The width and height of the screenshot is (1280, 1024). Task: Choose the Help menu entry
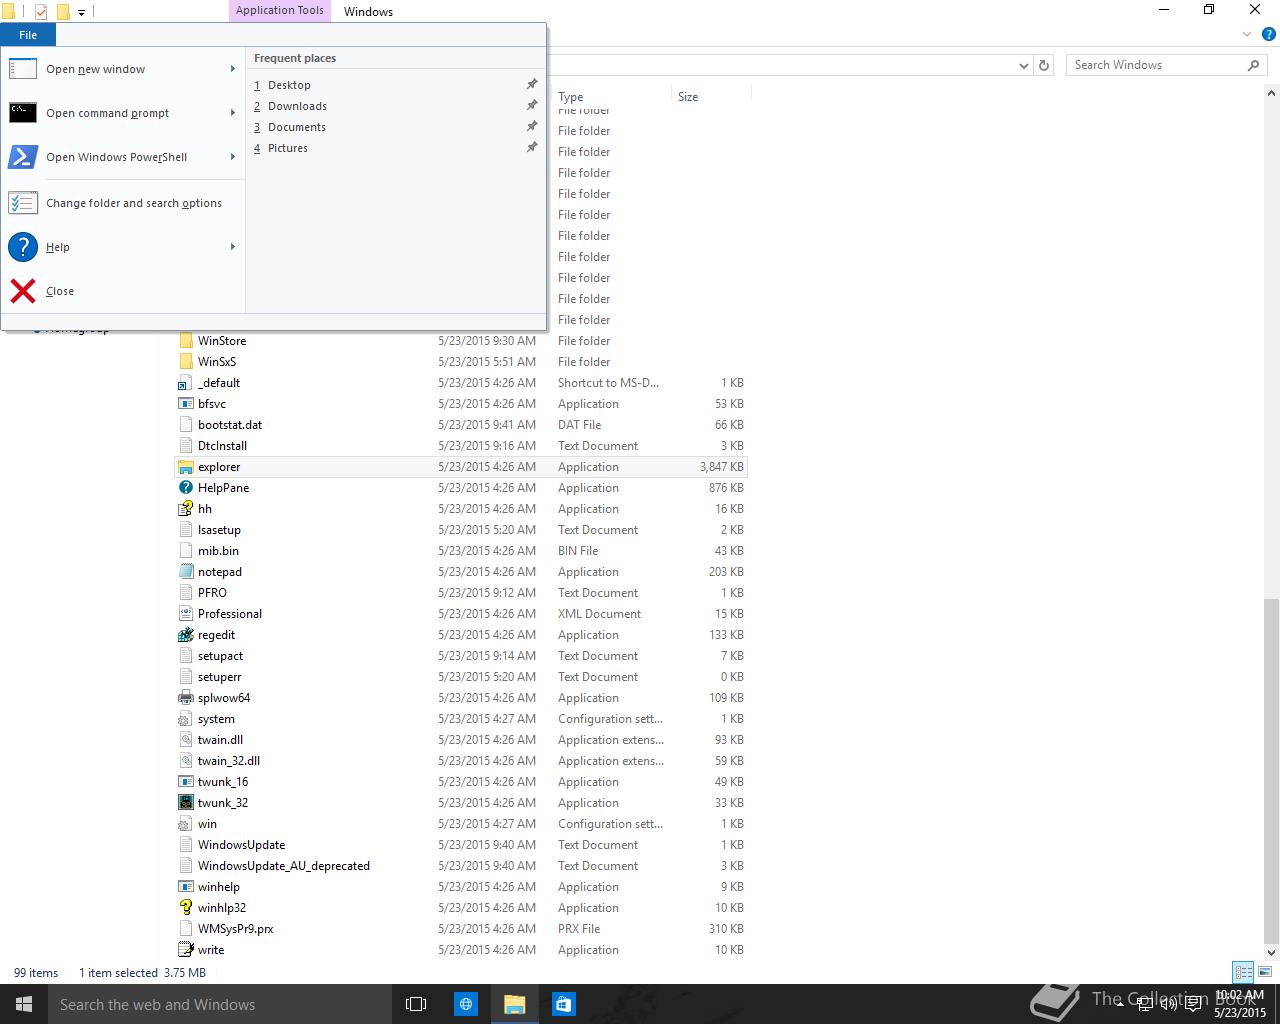123,247
